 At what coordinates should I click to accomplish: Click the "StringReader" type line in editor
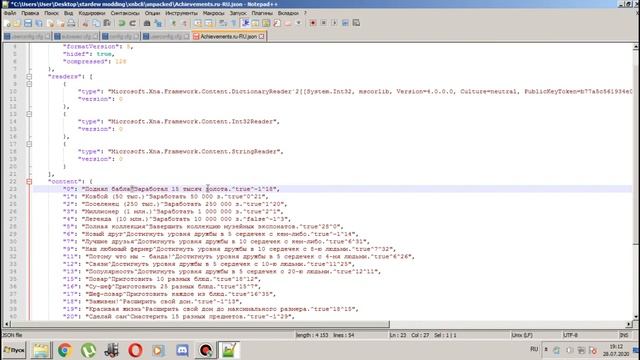180,151
